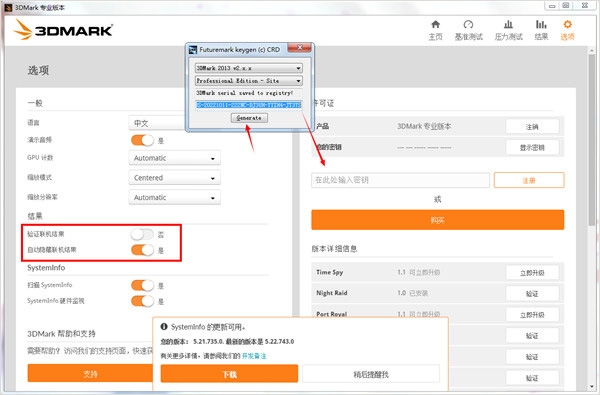The image size is (600, 395).
Task: Minimize the 3DMark main window
Action: (552, 6)
